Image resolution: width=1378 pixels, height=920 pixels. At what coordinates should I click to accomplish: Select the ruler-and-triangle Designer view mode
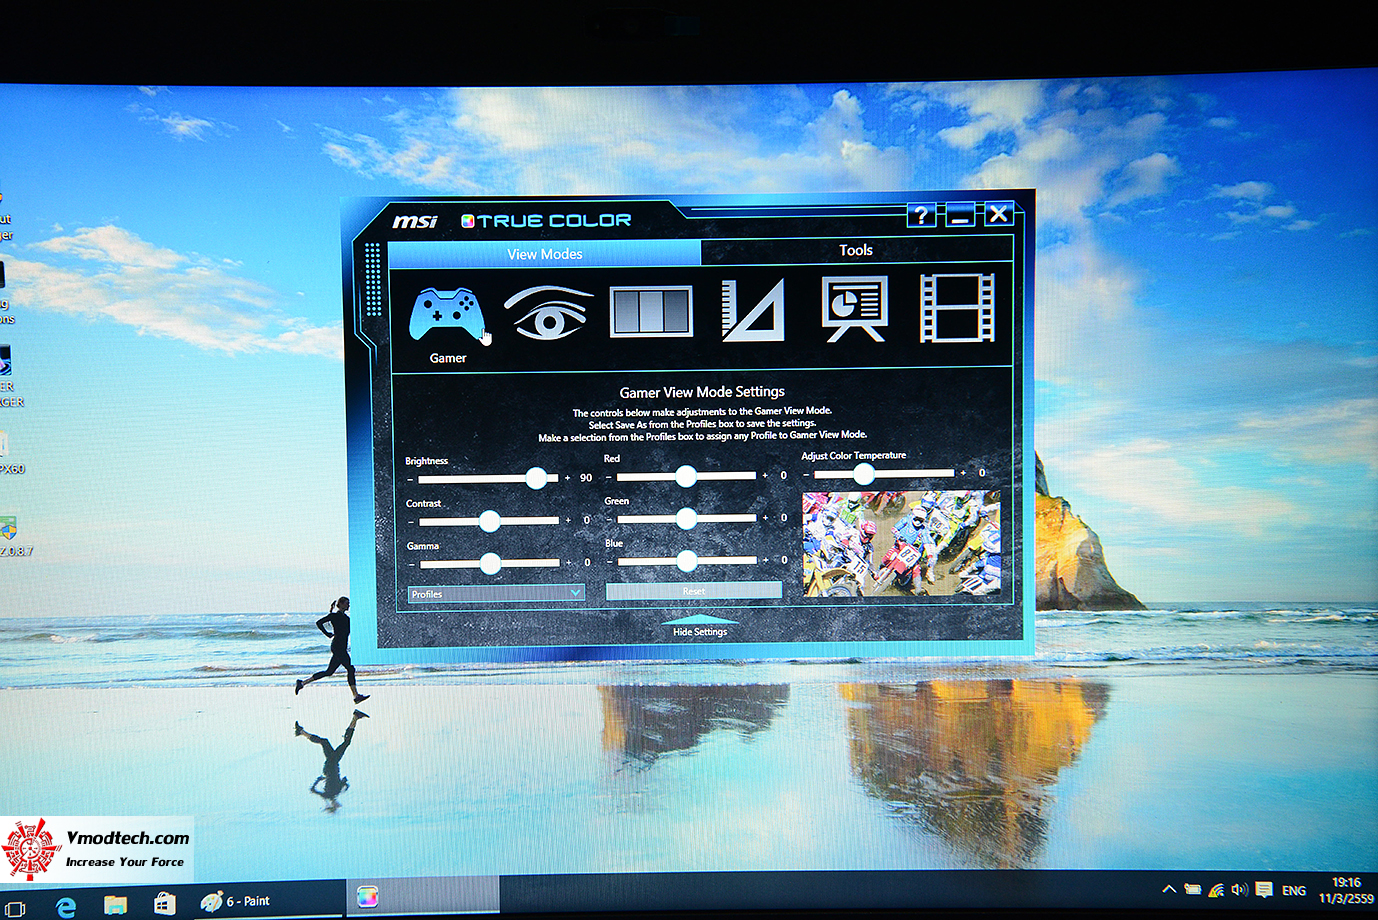point(753,310)
